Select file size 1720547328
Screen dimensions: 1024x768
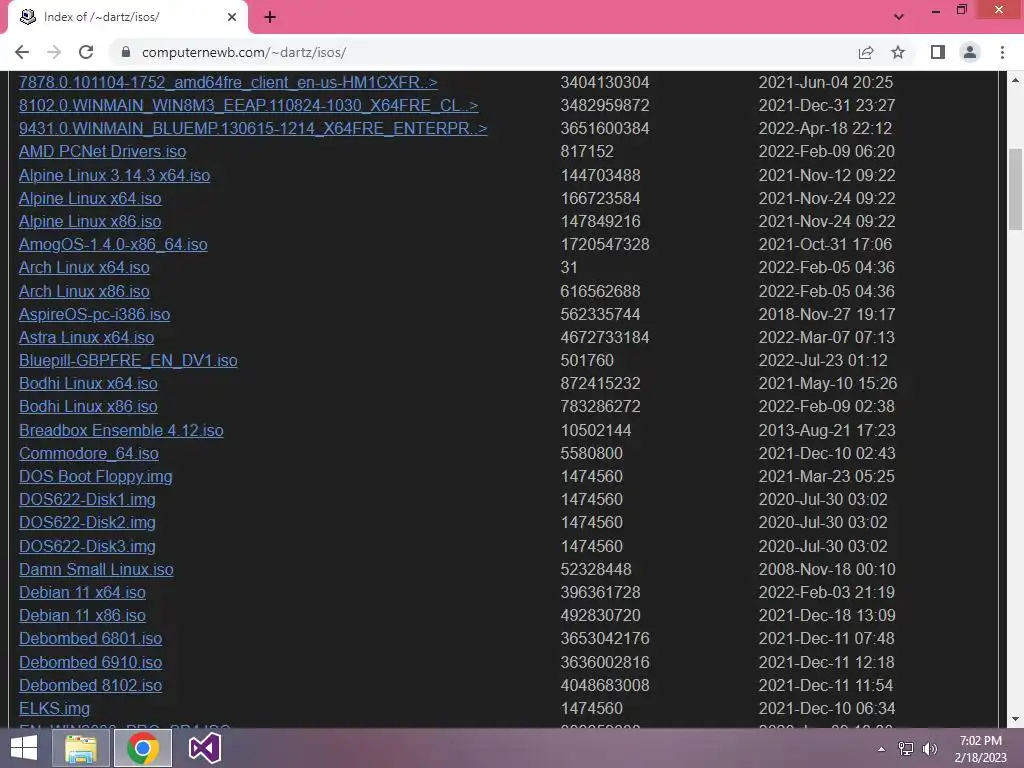(x=605, y=244)
